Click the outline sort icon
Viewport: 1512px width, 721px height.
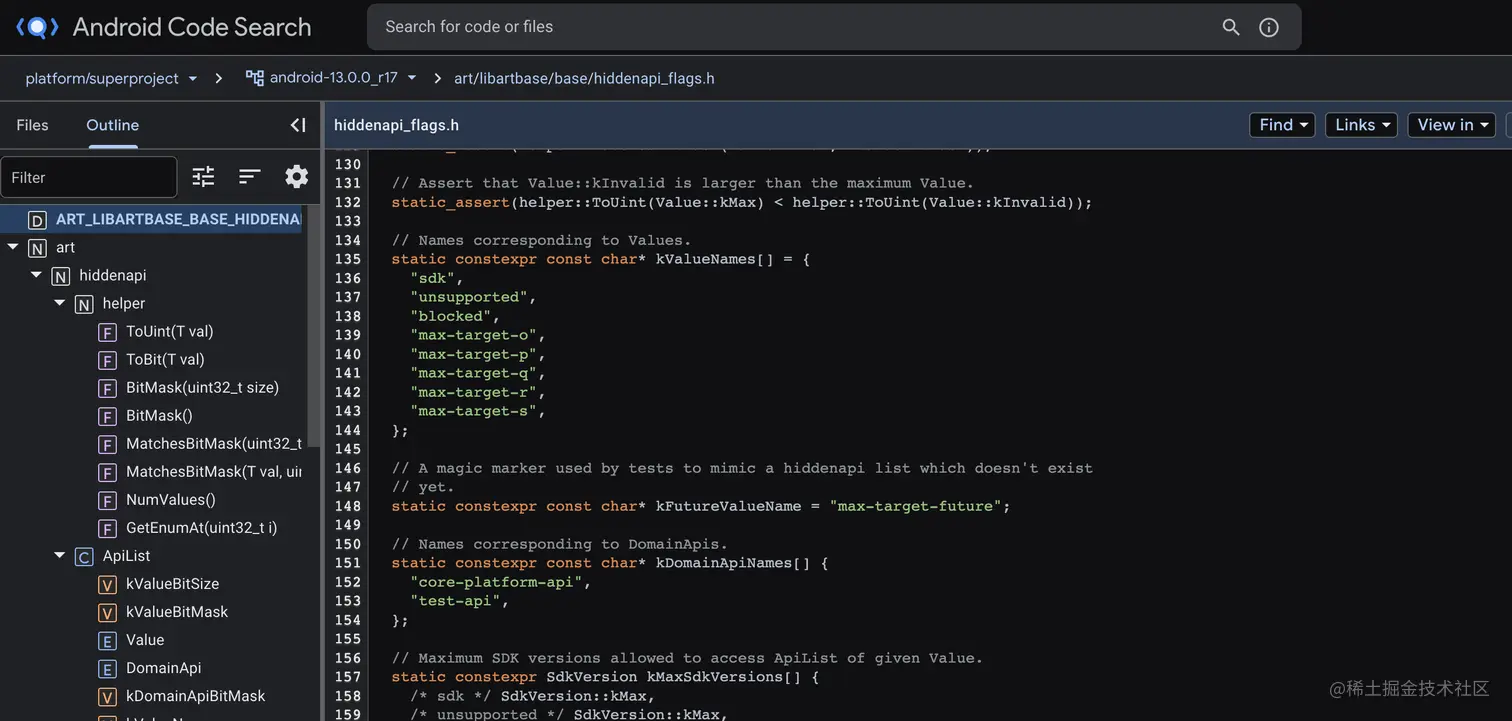[250, 177]
